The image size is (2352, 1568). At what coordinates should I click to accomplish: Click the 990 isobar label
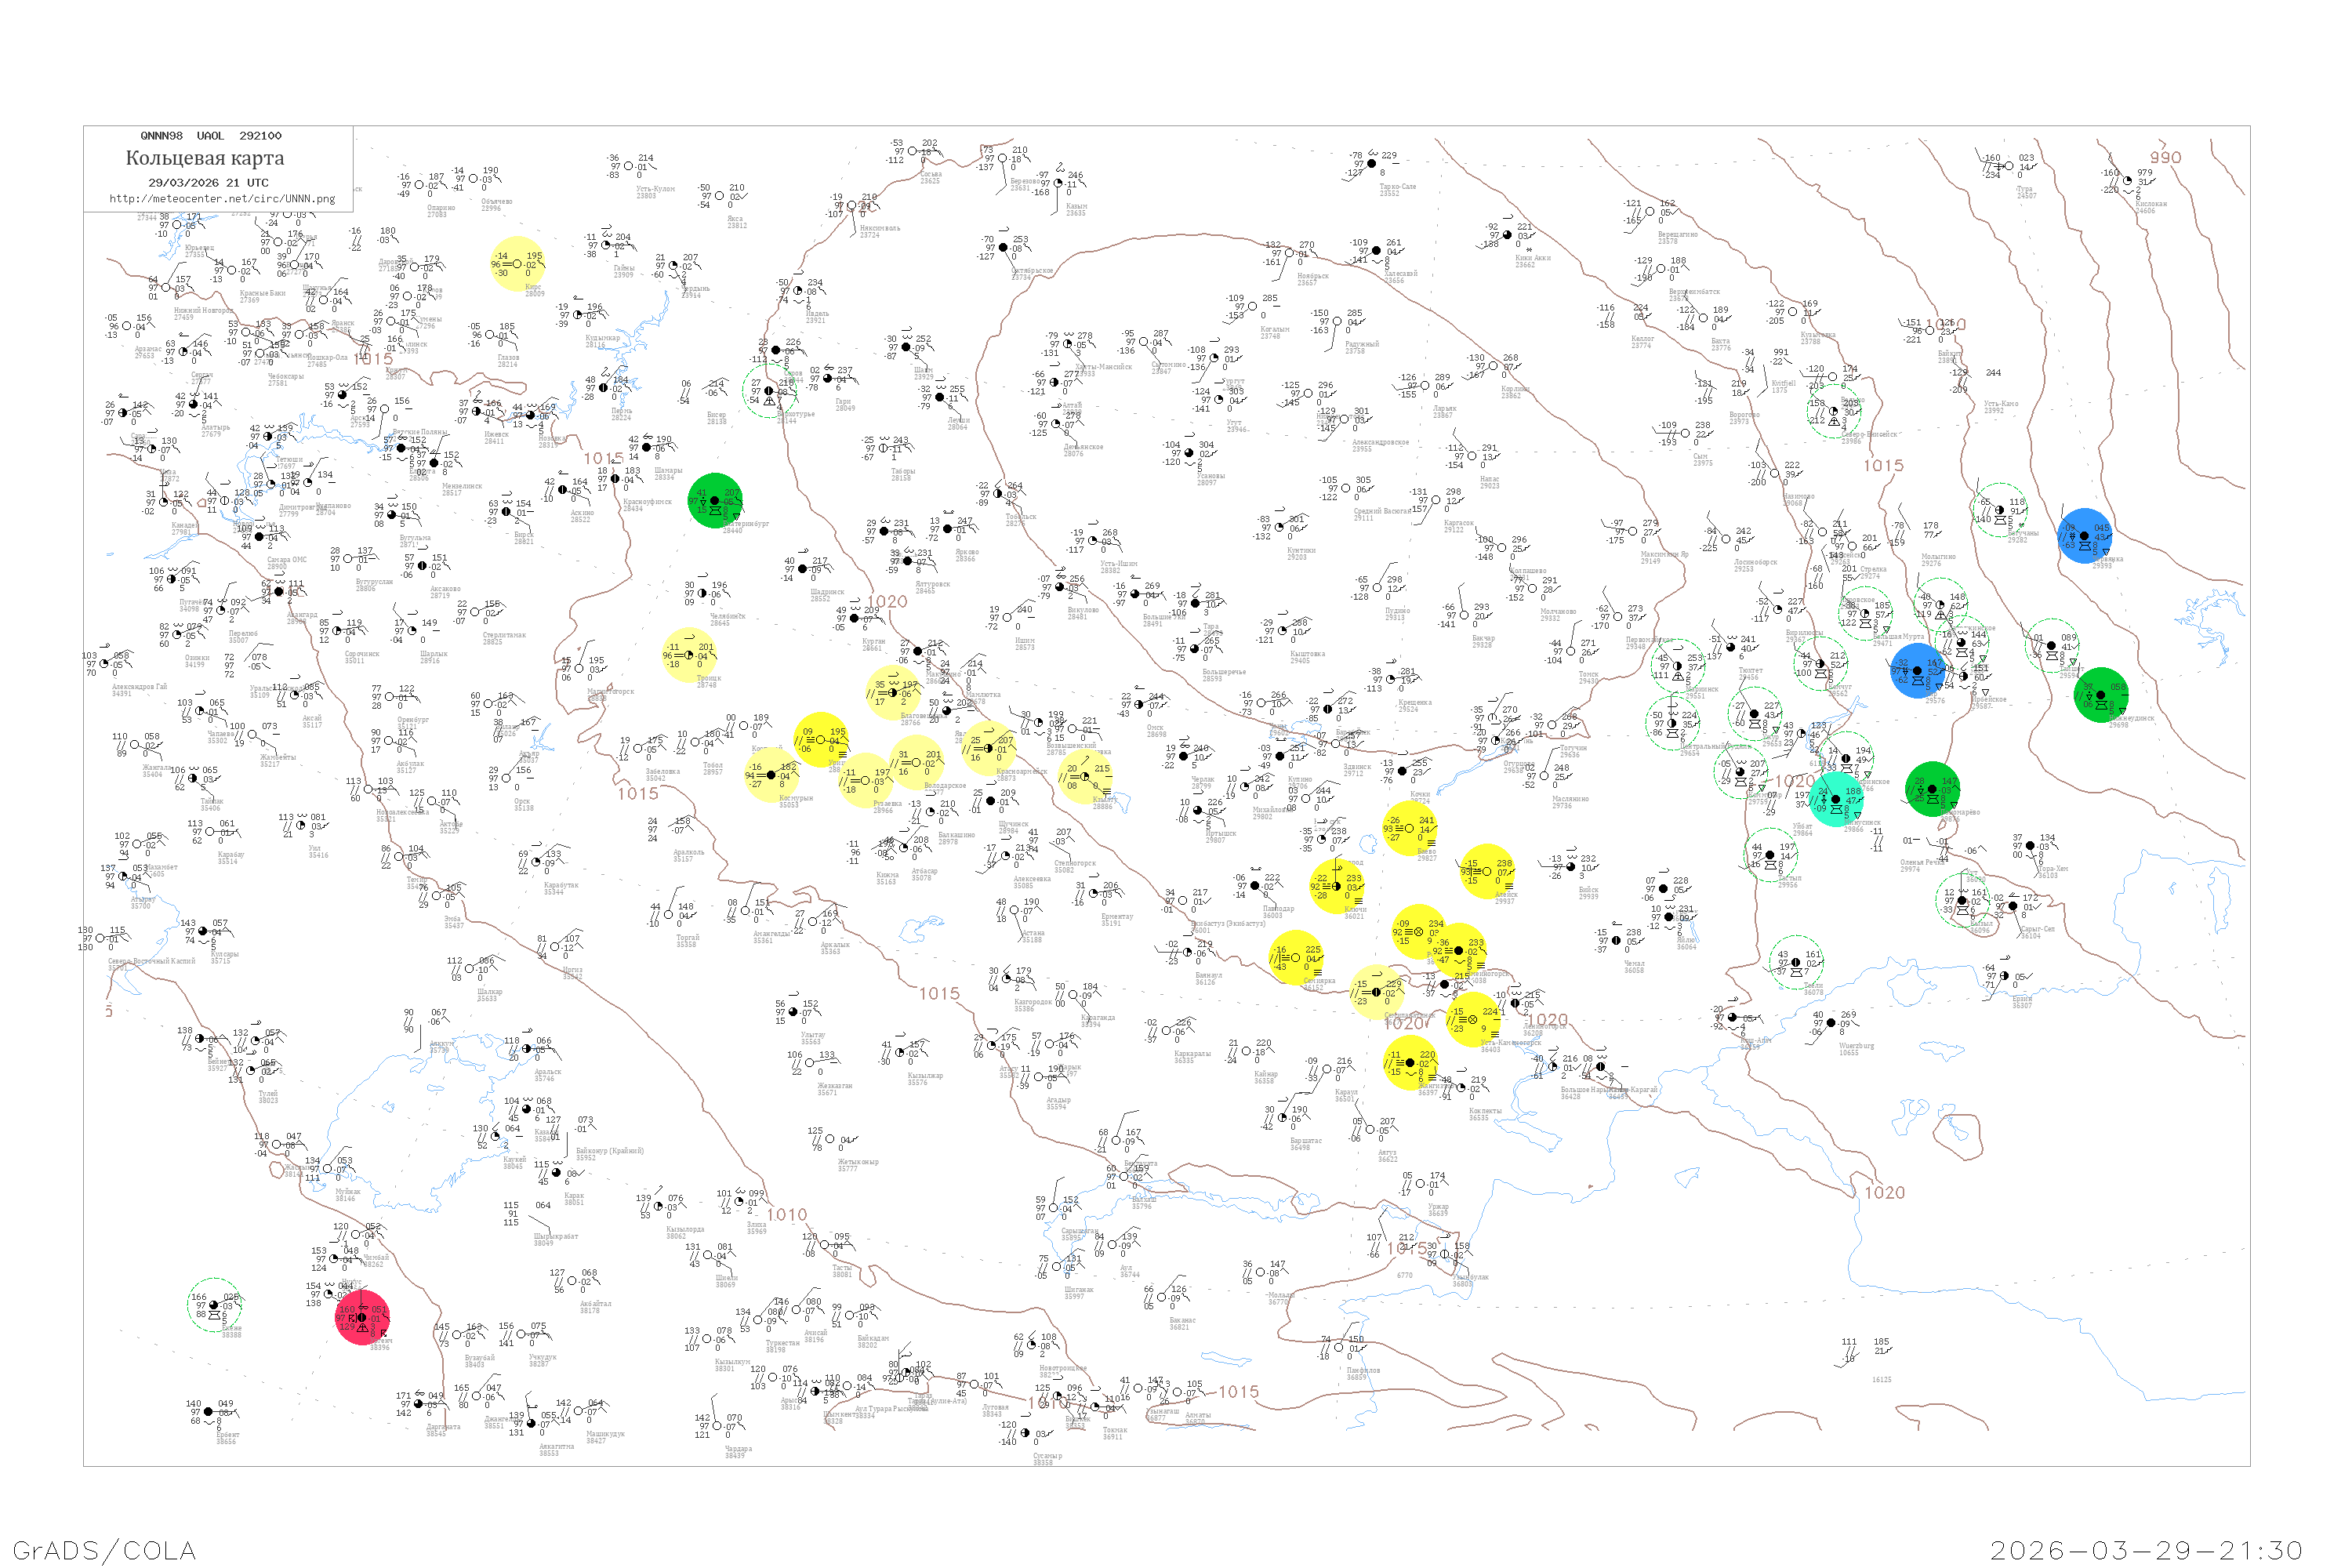(2165, 158)
